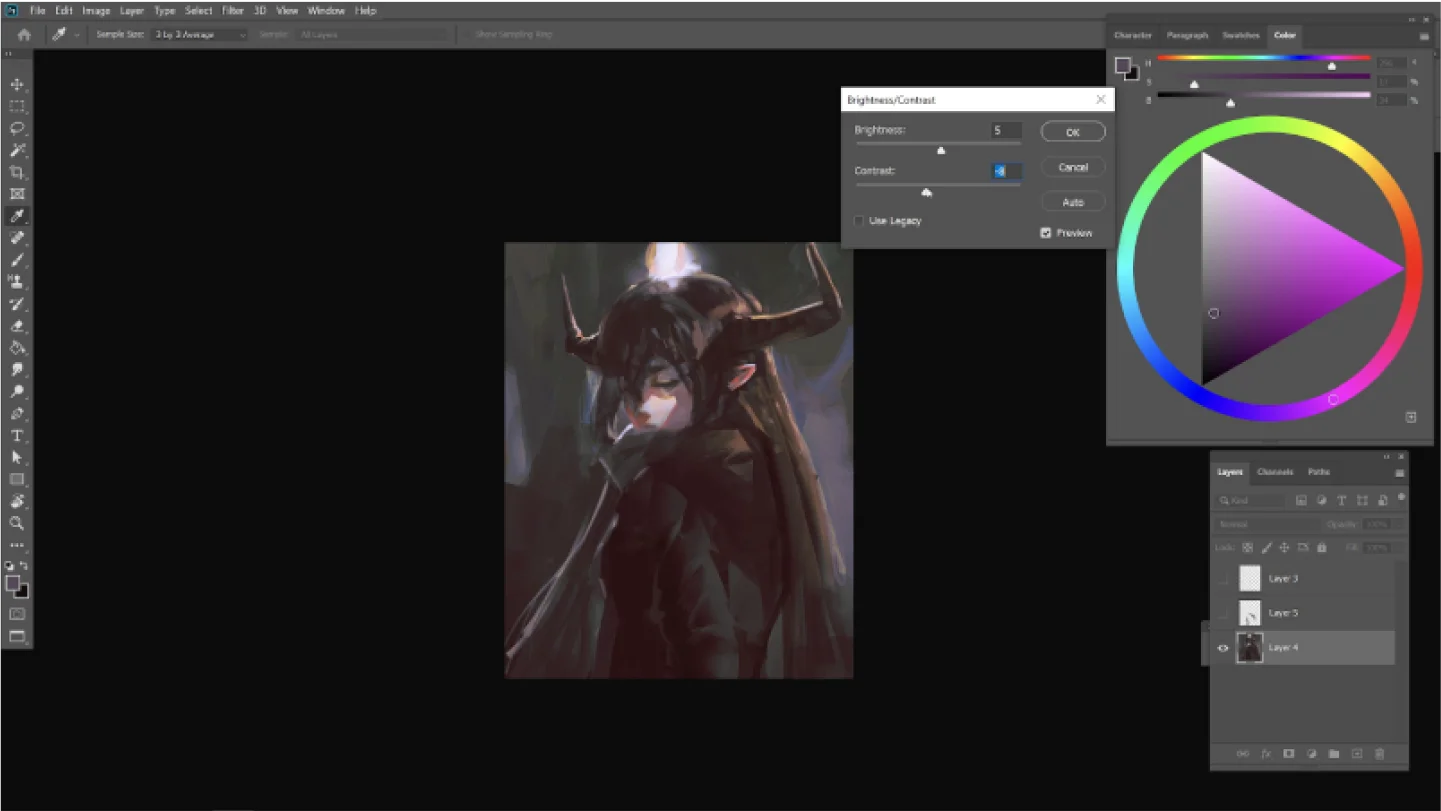Select the Crop tool
The image size is (1441, 811).
click(17, 172)
